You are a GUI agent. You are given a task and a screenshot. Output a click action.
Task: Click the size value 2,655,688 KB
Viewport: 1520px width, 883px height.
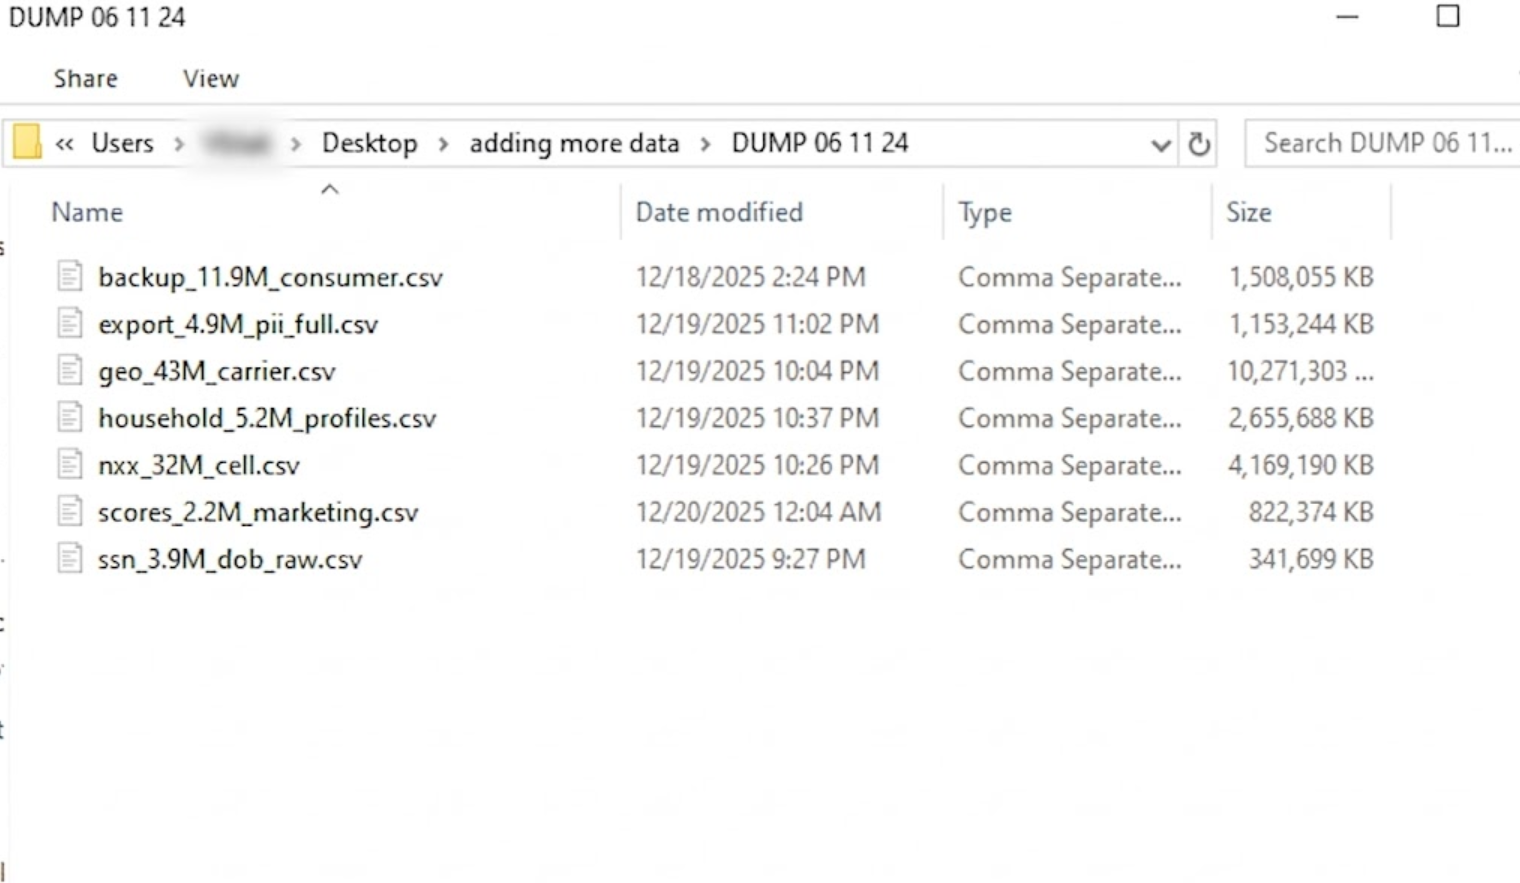(1301, 418)
